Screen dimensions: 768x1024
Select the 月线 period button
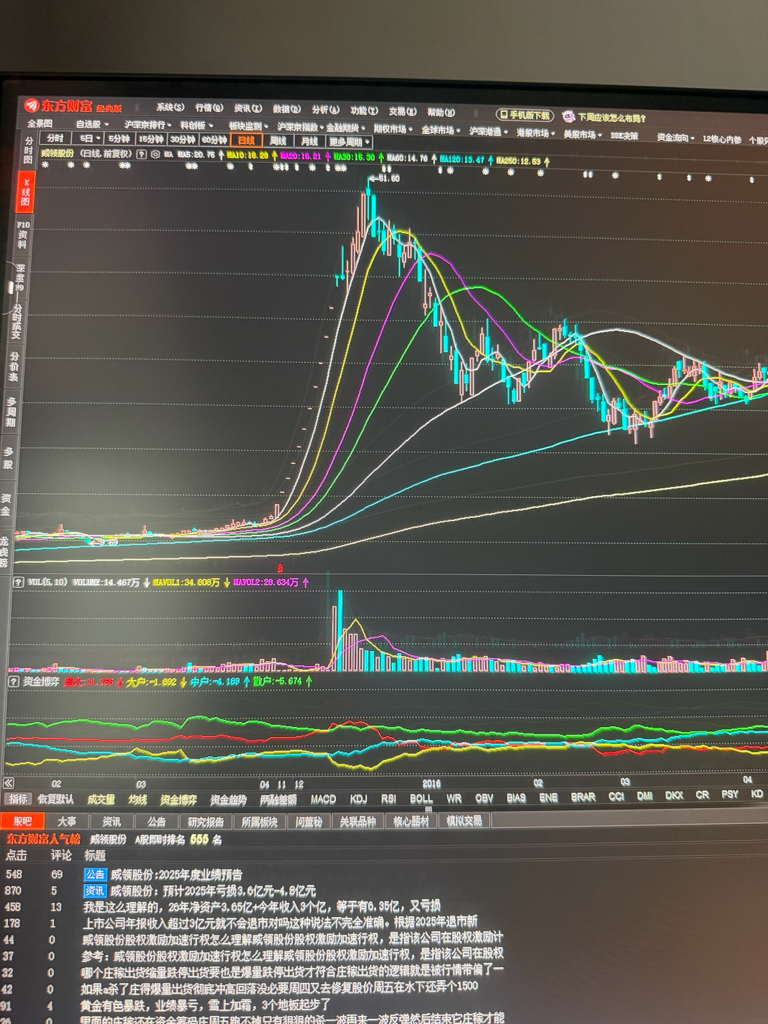click(x=309, y=141)
